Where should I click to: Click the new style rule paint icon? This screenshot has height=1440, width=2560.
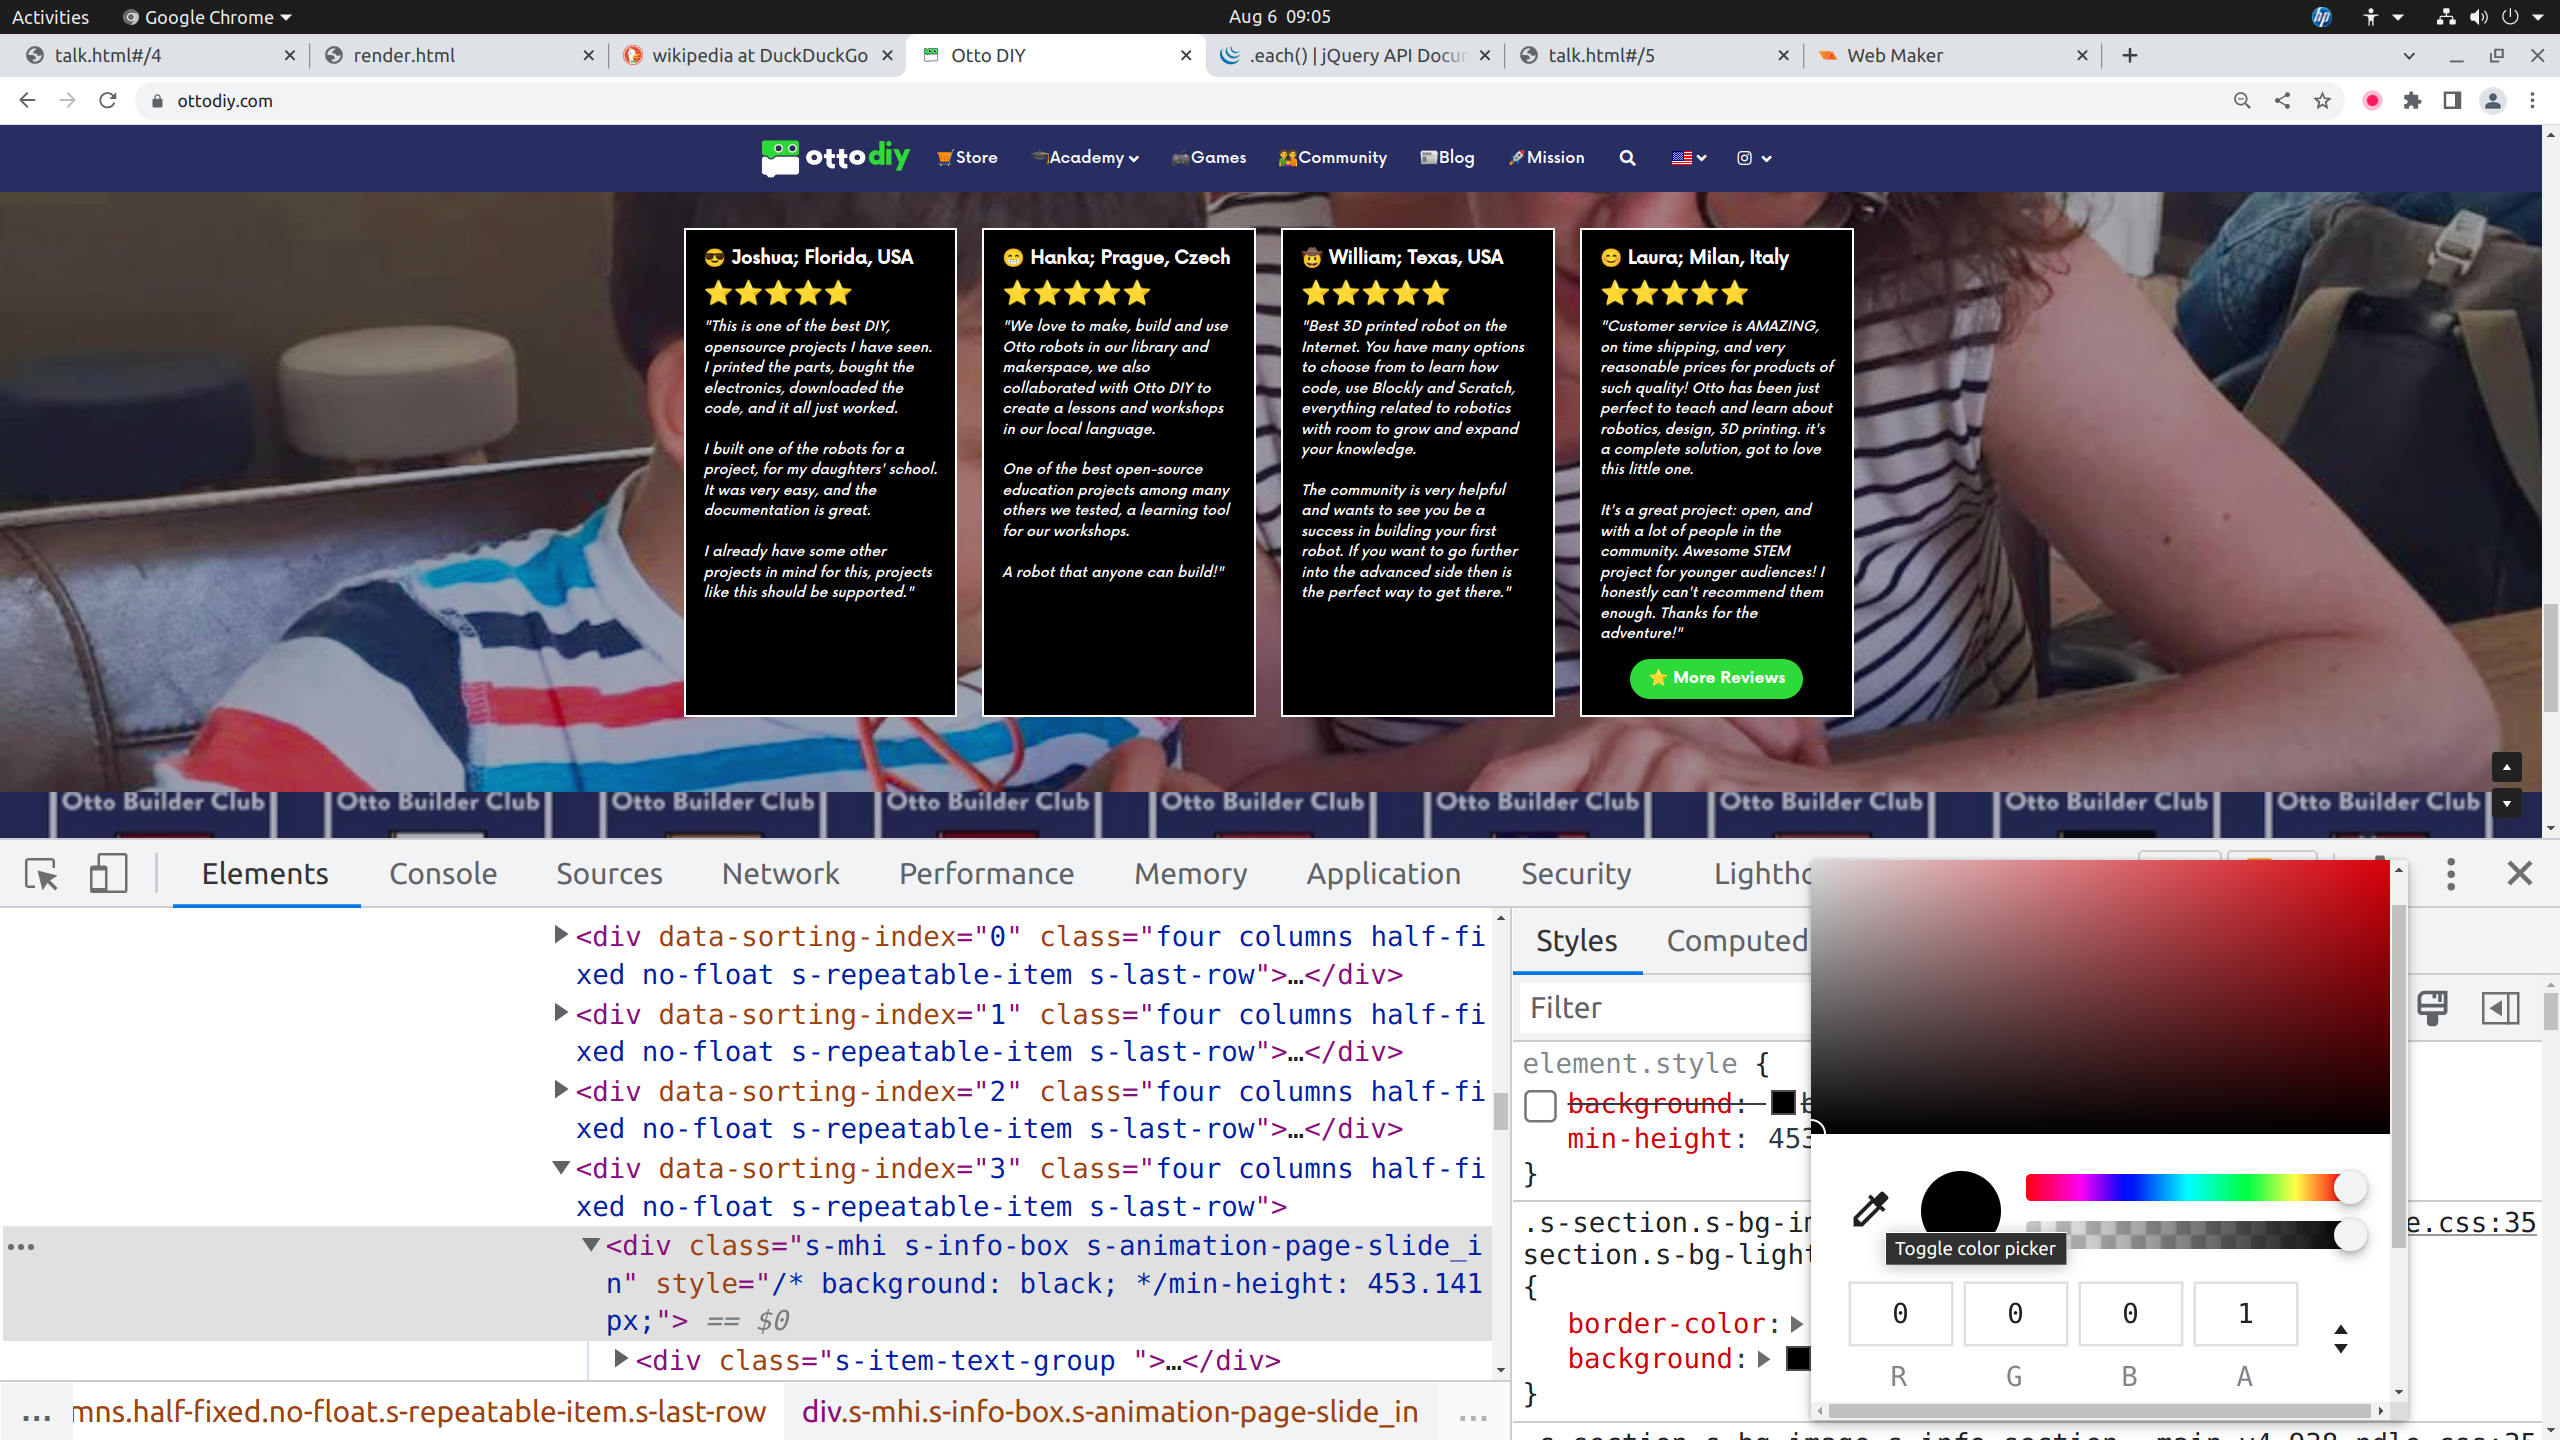[2432, 1007]
